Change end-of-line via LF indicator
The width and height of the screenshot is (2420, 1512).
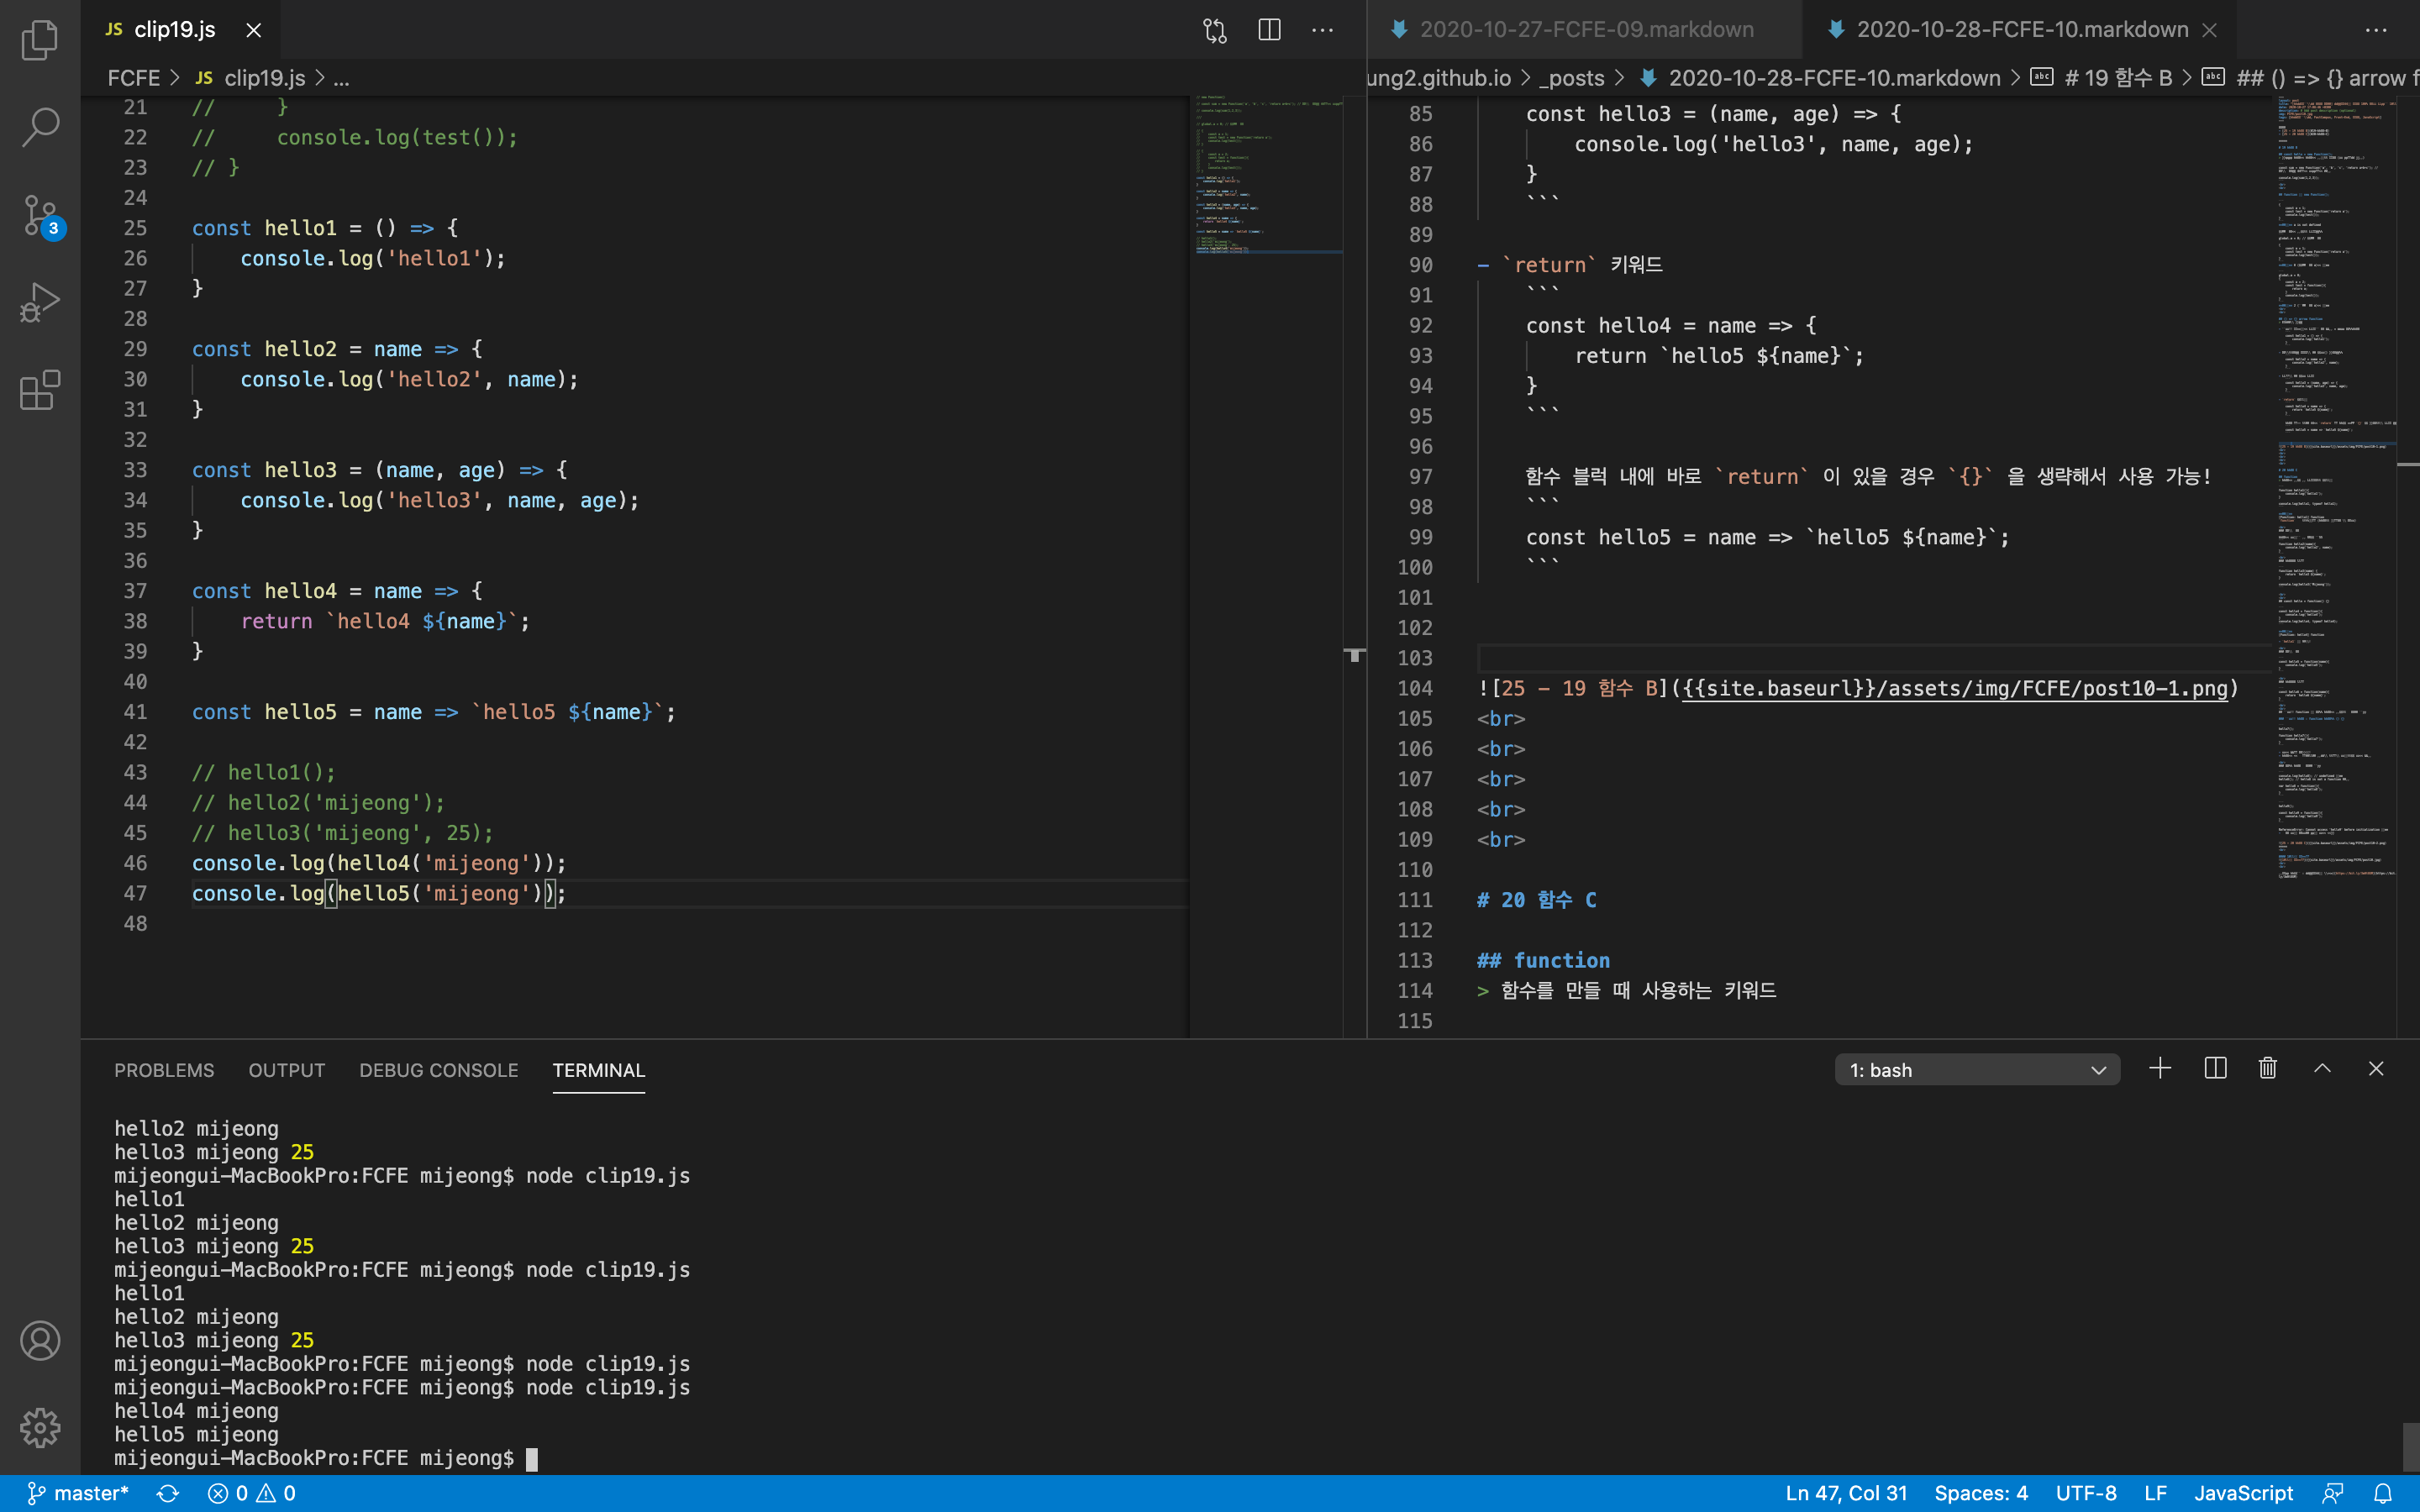pyautogui.click(x=2155, y=1493)
